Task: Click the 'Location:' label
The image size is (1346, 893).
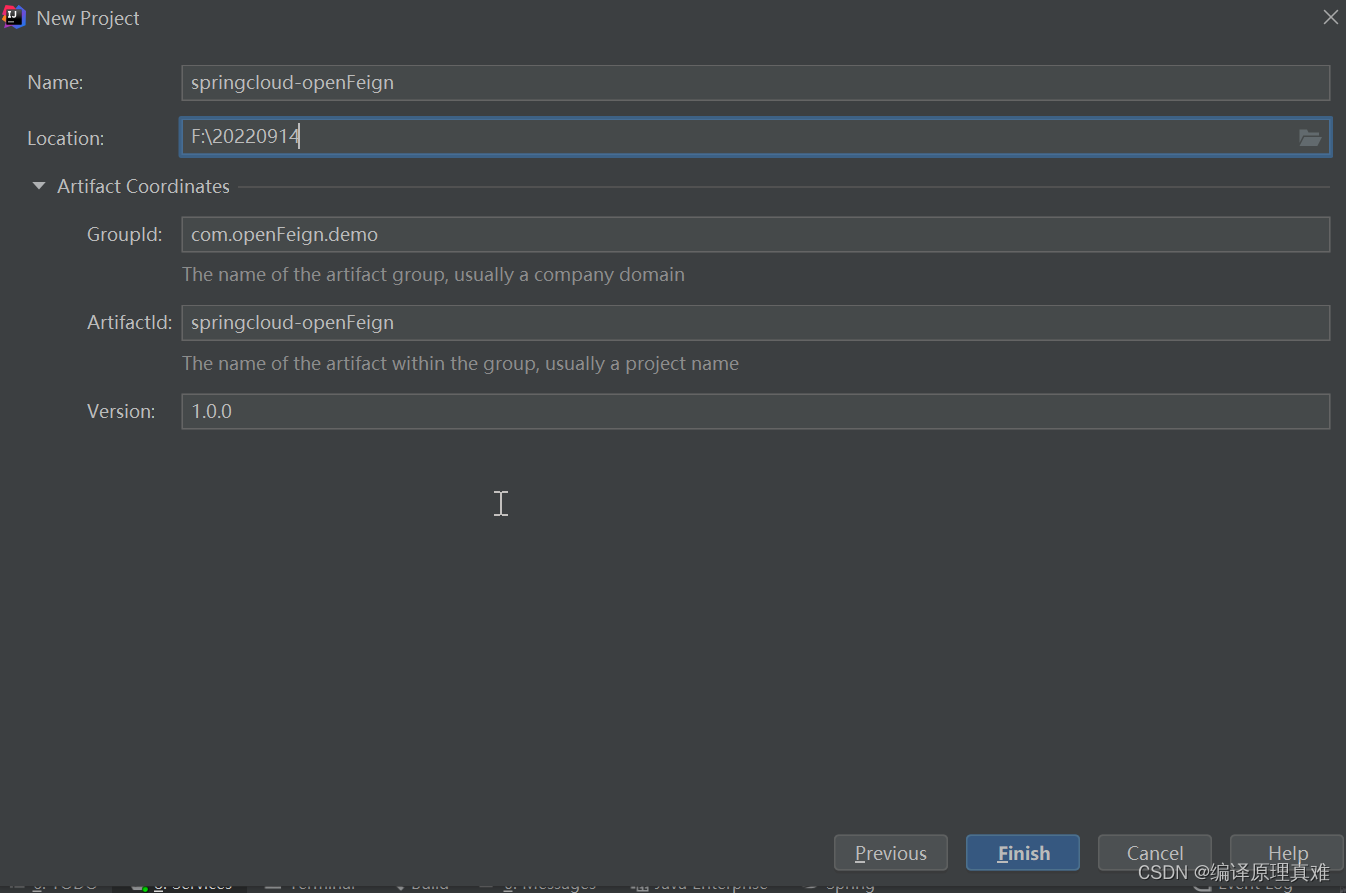Action: pos(66,139)
